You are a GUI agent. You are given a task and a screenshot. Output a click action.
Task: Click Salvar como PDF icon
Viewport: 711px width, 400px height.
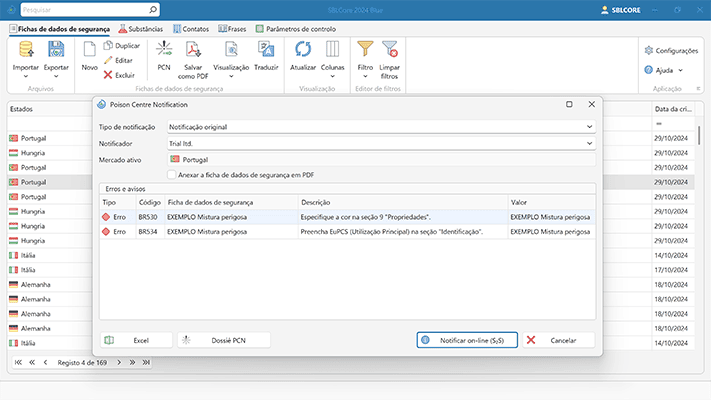click(194, 49)
